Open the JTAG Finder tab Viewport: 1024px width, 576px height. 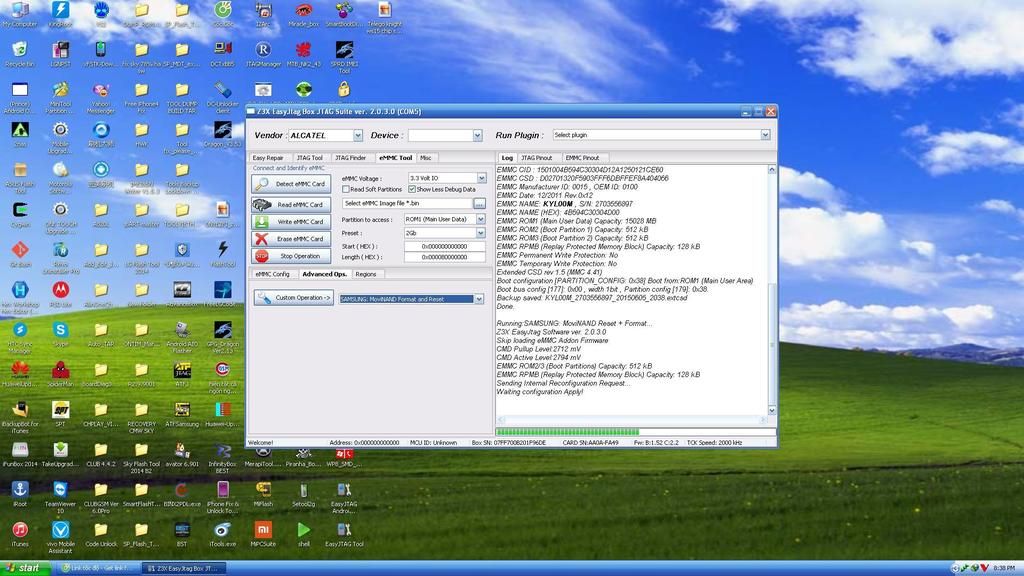coord(351,158)
